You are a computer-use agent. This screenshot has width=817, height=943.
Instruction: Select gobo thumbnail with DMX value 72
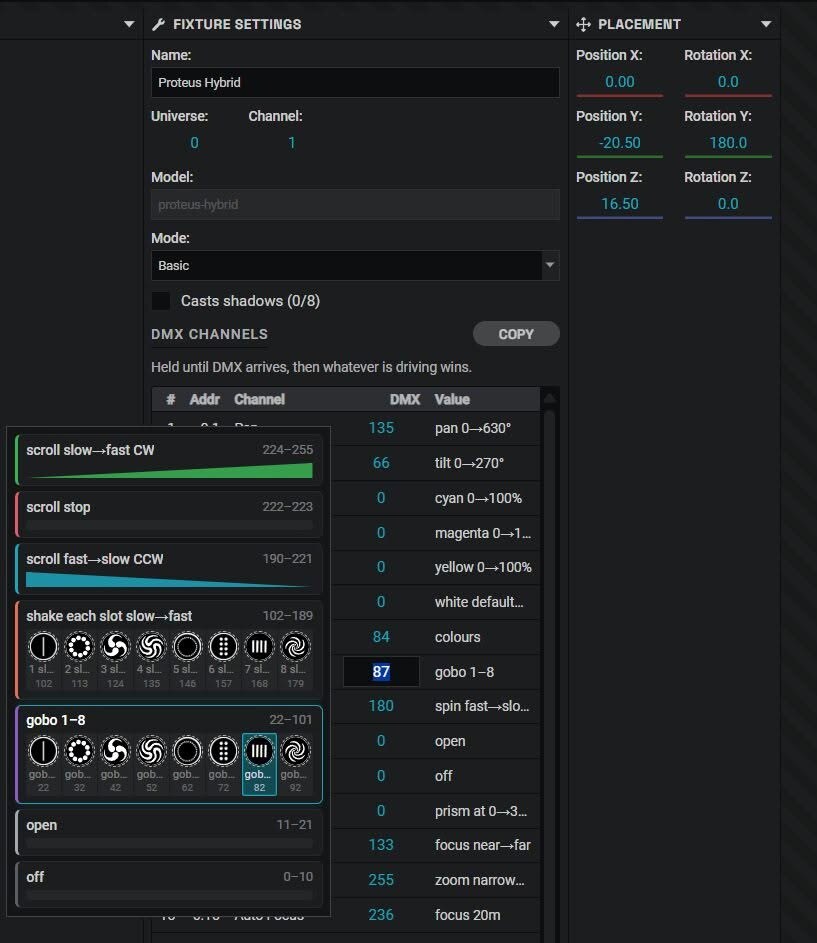pyautogui.click(x=223, y=764)
